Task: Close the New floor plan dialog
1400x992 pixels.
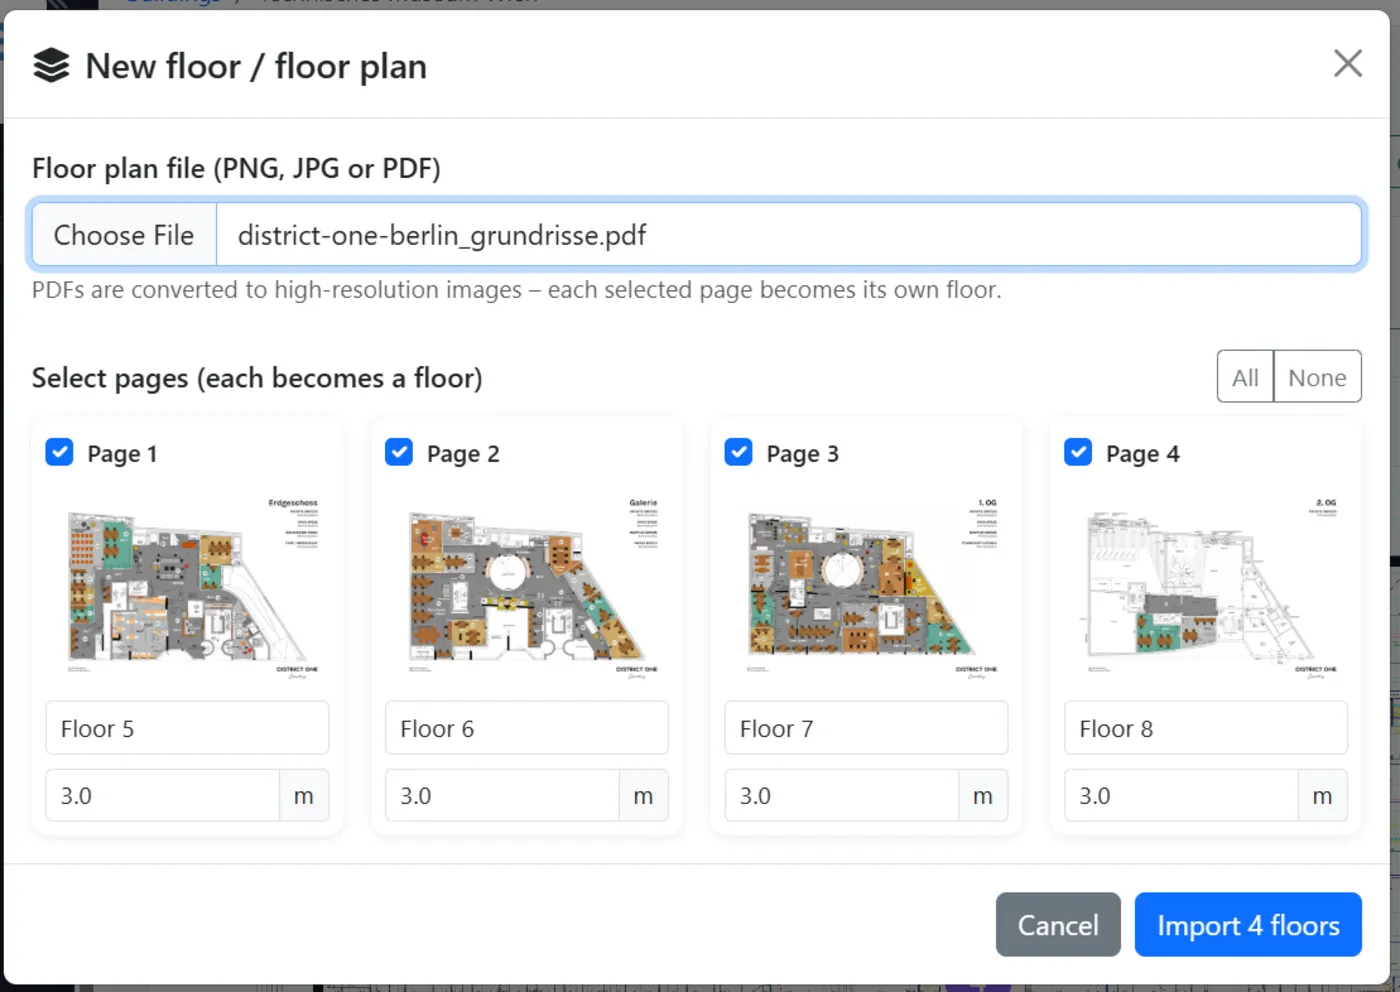Action: click(x=1347, y=64)
